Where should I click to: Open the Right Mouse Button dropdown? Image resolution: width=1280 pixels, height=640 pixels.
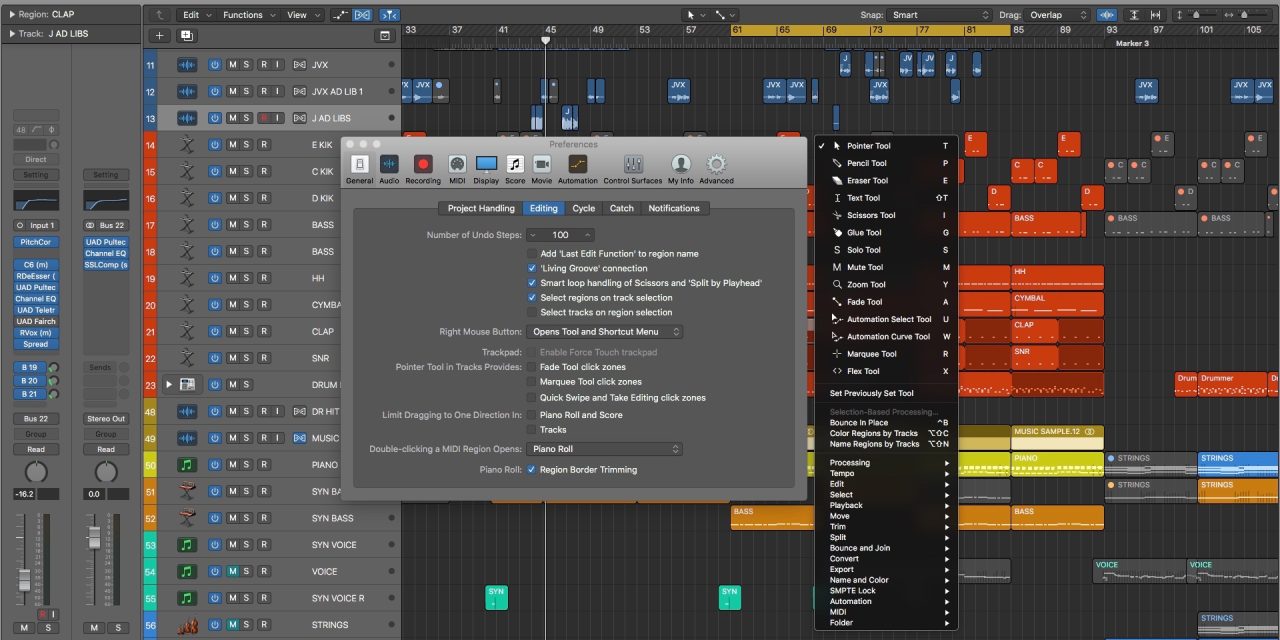point(606,332)
